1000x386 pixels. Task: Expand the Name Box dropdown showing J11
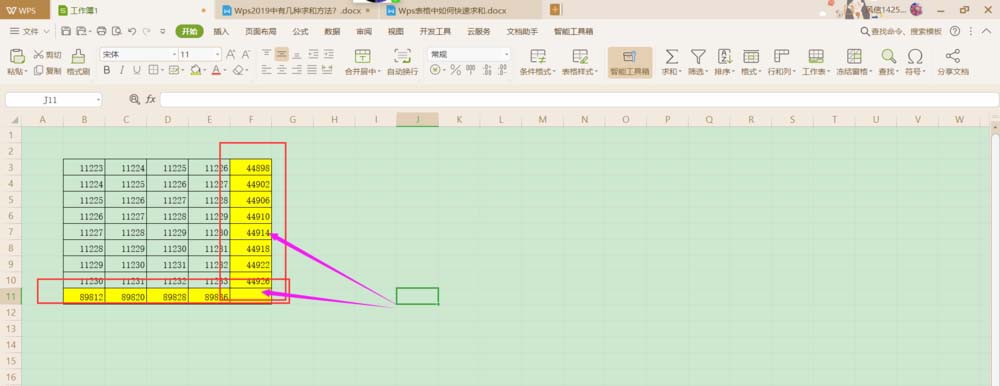98,100
